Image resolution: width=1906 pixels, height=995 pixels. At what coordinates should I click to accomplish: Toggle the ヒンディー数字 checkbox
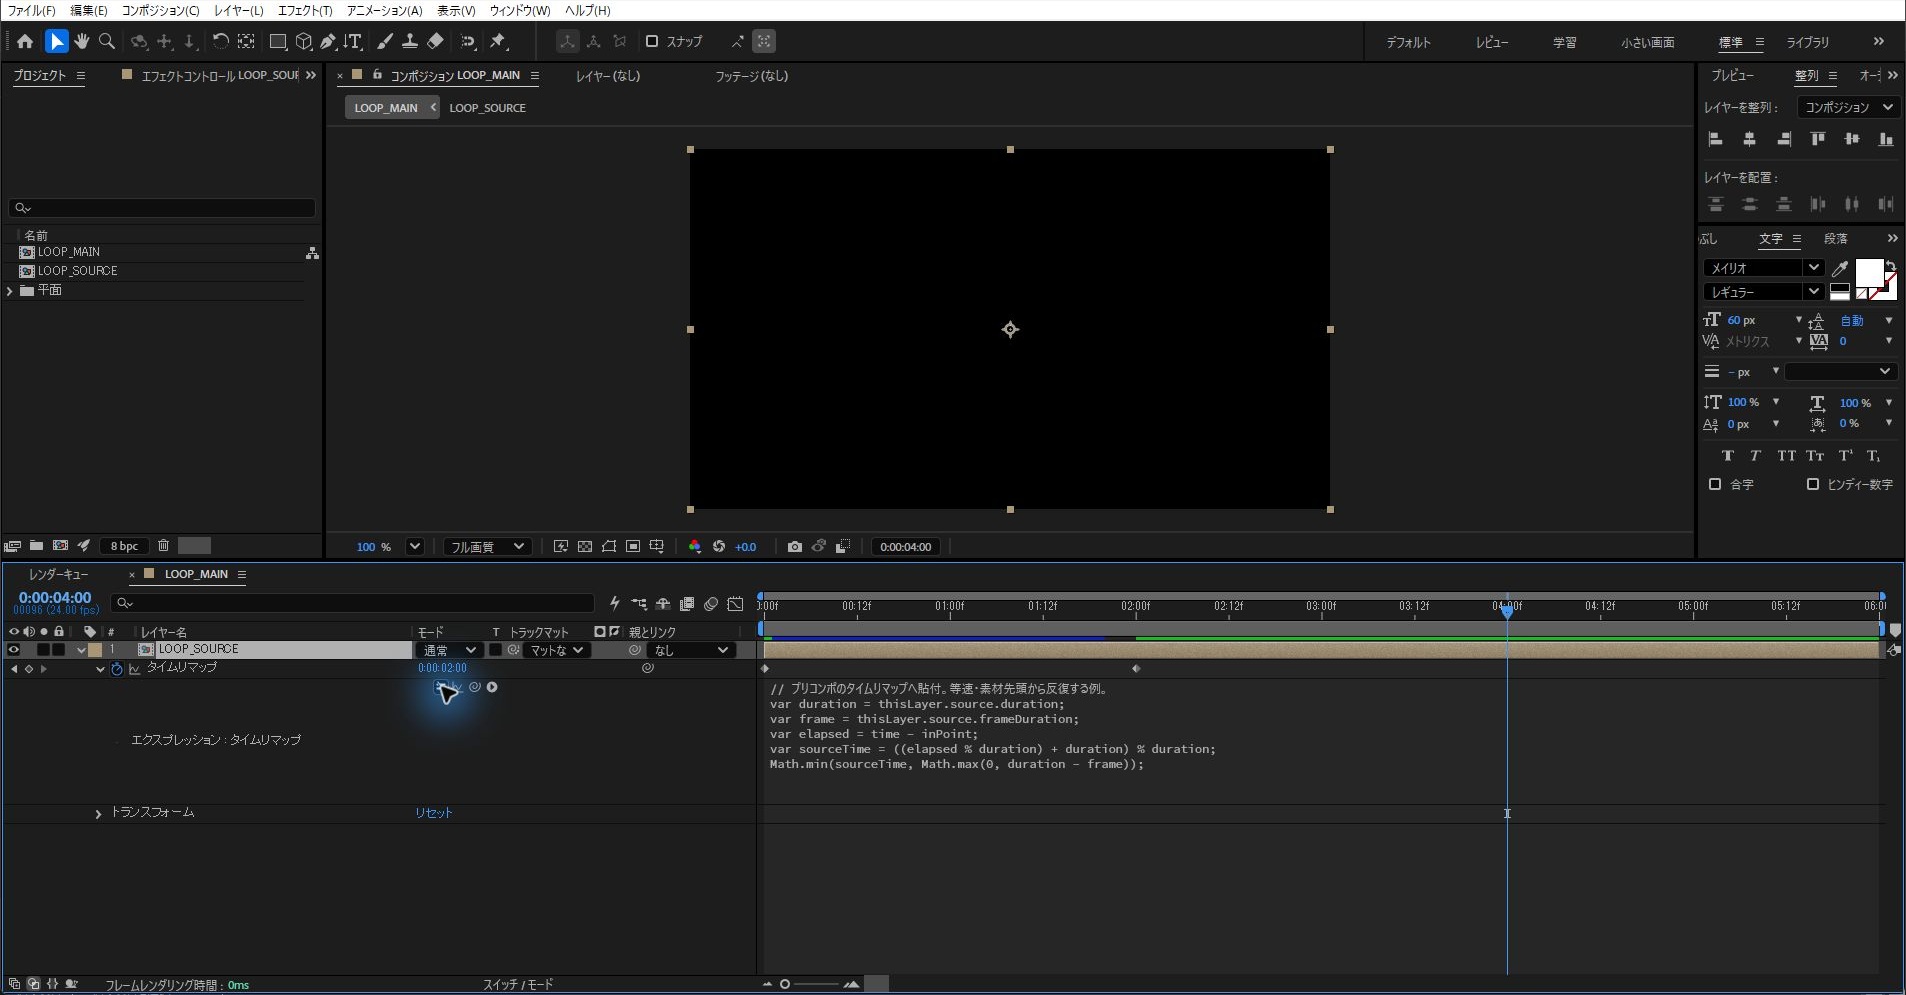1813,484
